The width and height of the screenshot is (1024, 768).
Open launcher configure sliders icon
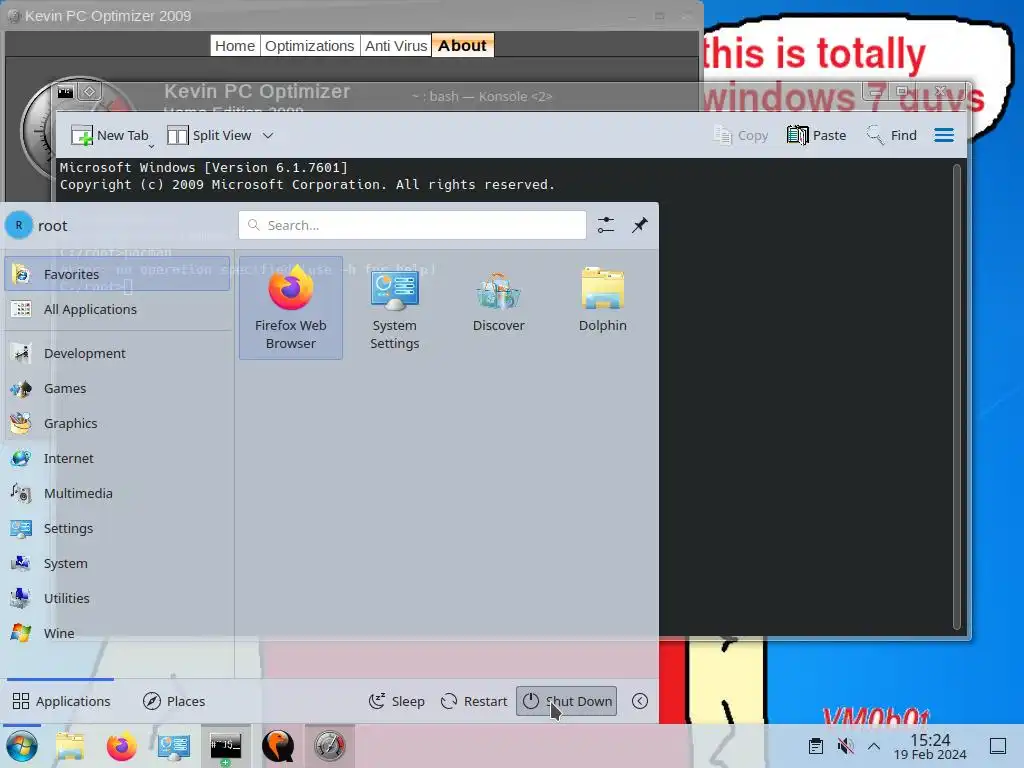click(x=606, y=225)
